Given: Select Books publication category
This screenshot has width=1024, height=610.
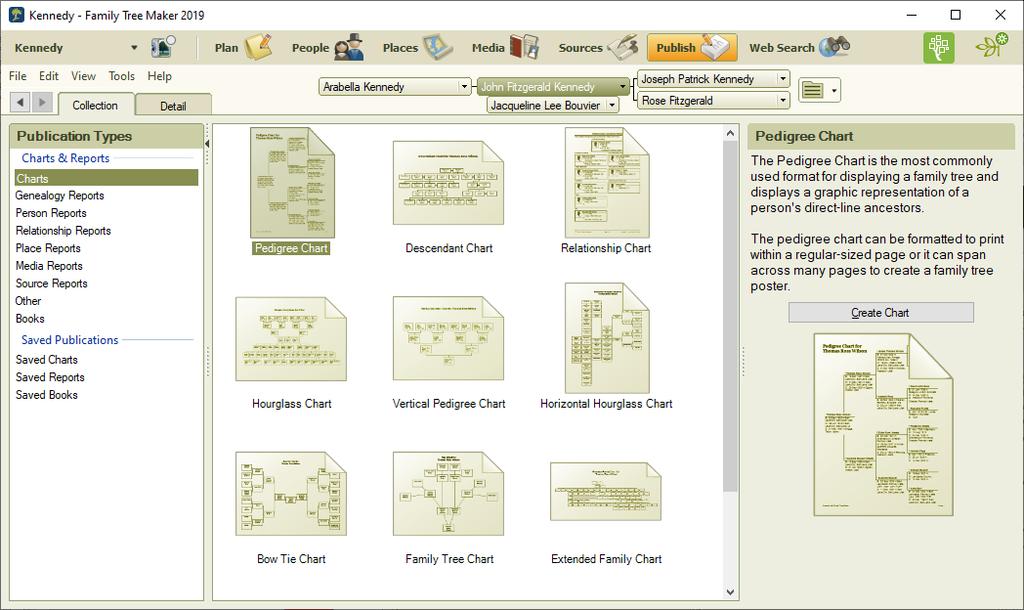Looking at the screenshot, I should (30, 319).
